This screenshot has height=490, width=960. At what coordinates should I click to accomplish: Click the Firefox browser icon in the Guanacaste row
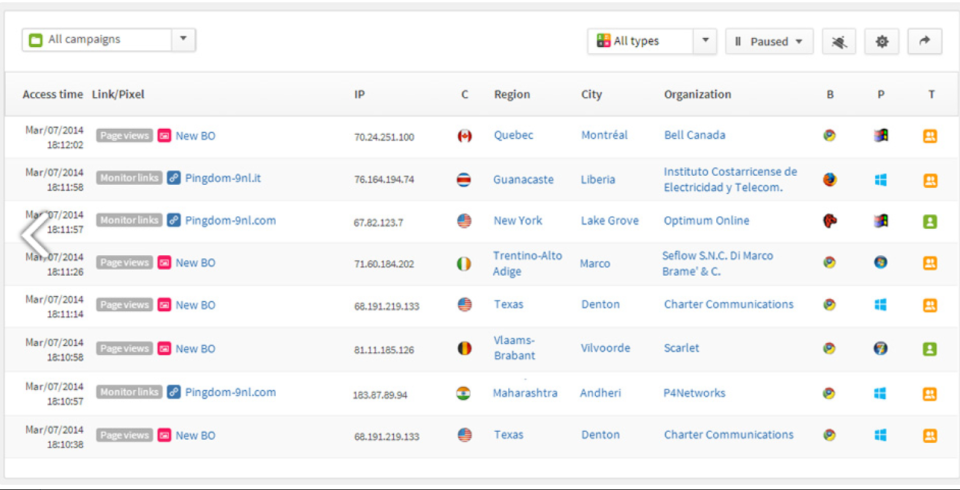tap(829, 180)
